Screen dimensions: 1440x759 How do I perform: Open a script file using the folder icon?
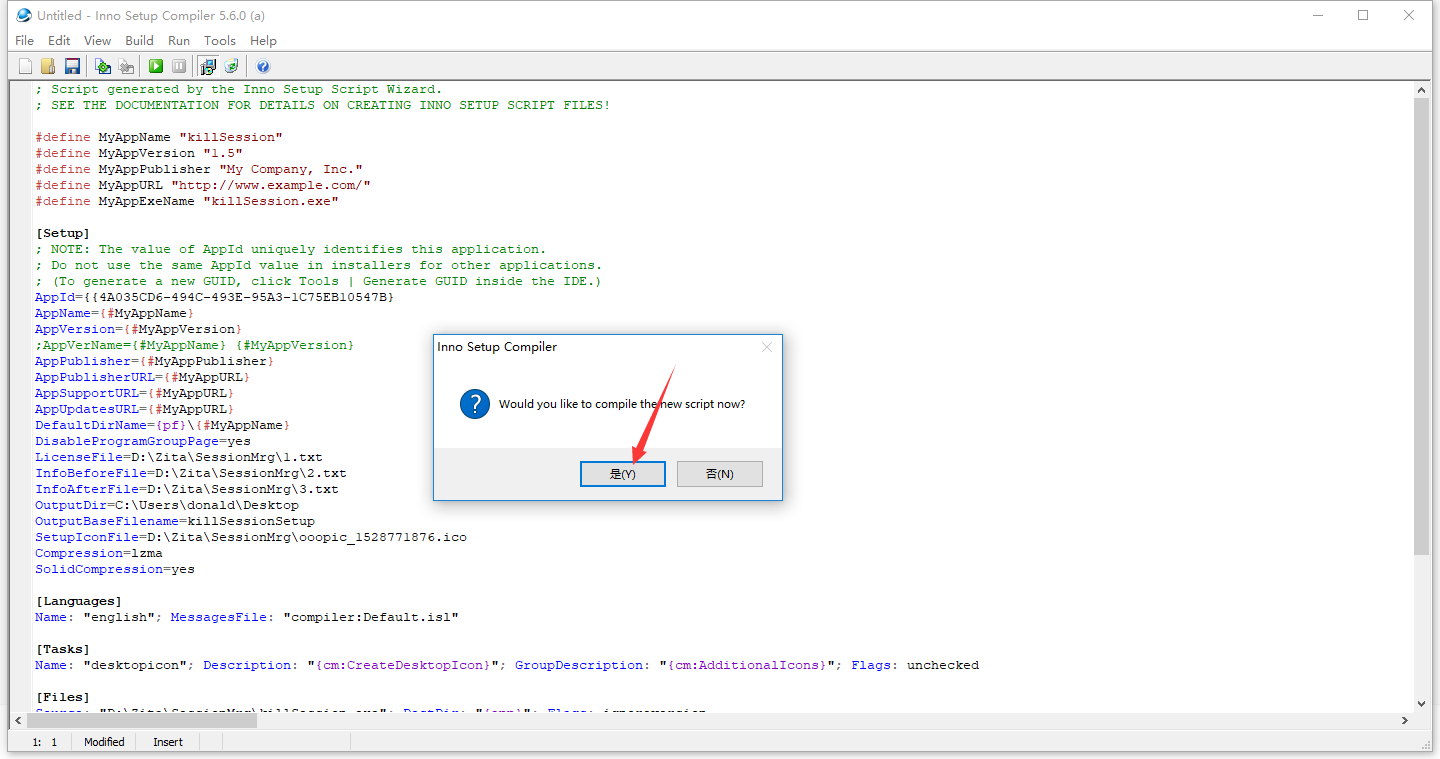[48, 66]
